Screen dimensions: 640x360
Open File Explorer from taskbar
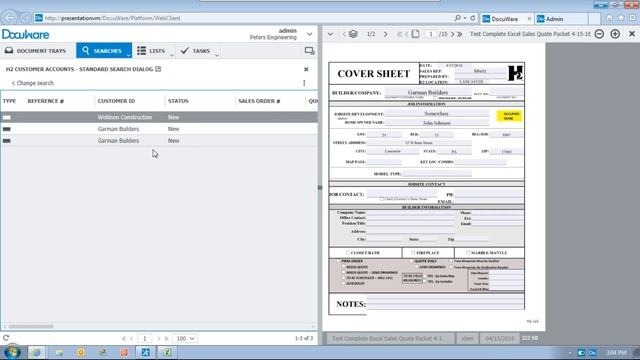coord(60,352)
